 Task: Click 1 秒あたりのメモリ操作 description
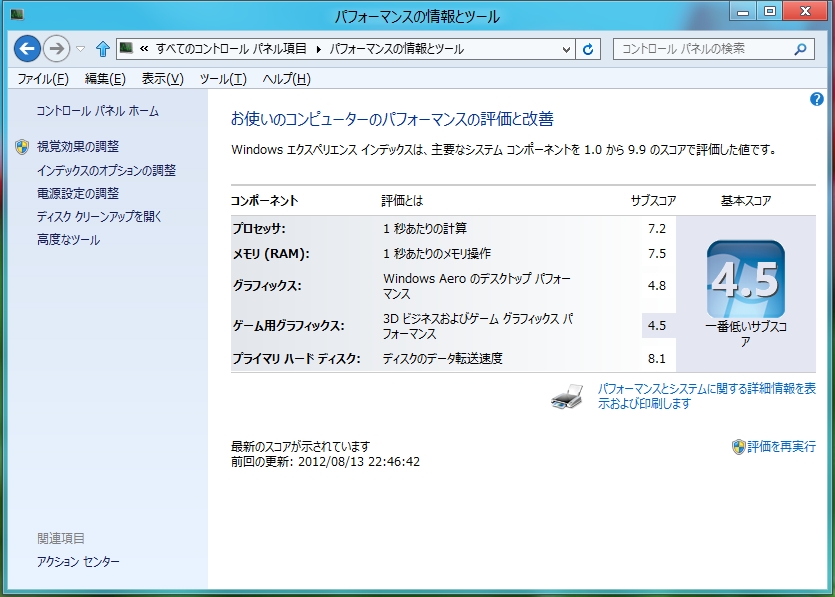pos(437,253)
